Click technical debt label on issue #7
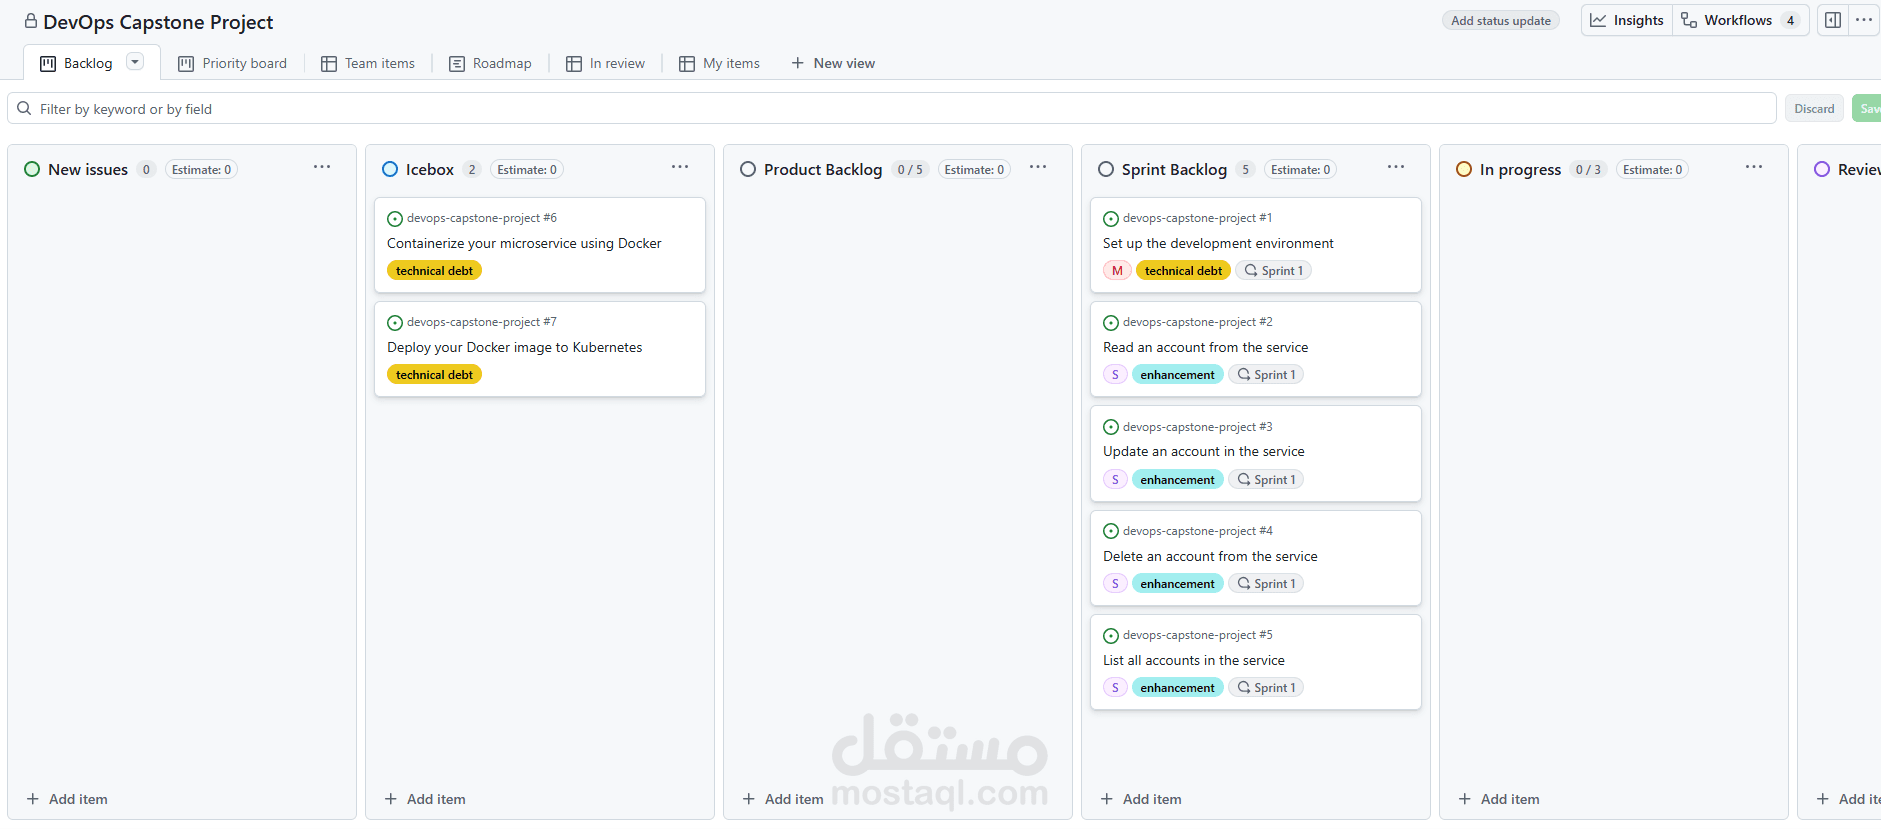The image size is (1881, 829). pos(434,374)
